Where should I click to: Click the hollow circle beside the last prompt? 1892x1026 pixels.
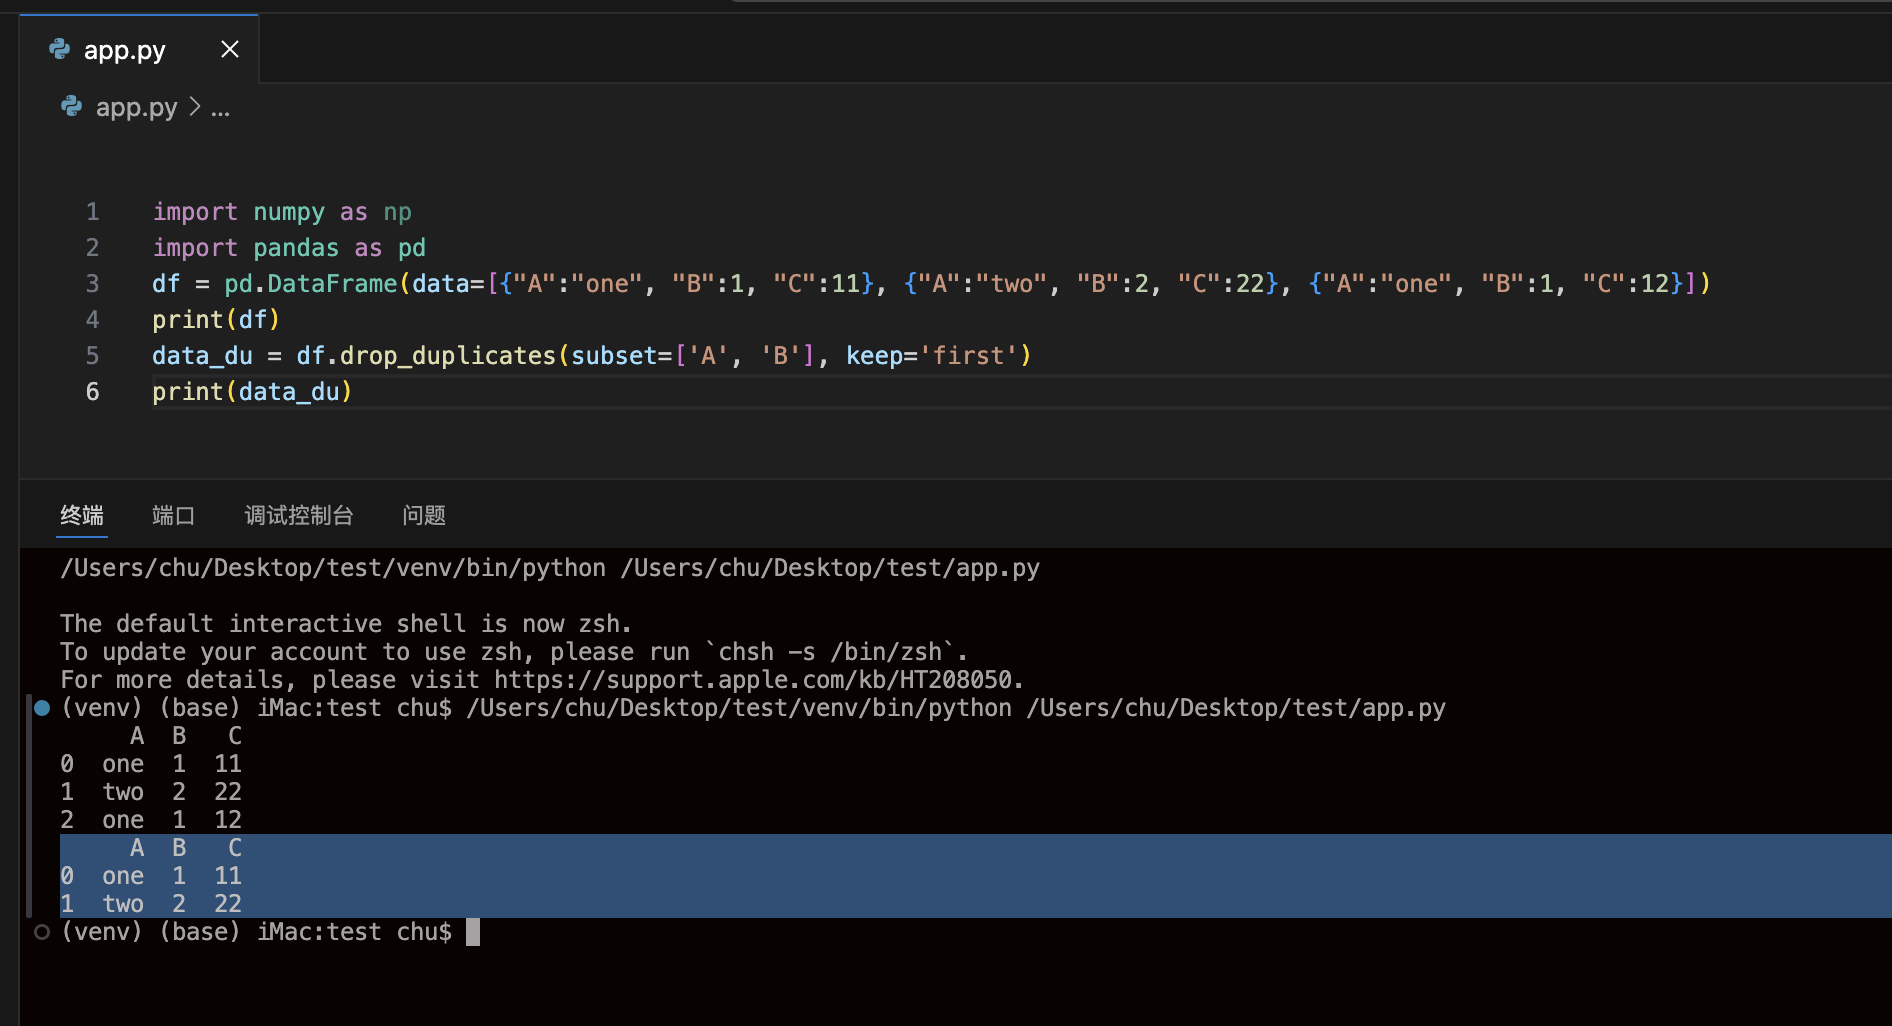pos(42,932)
